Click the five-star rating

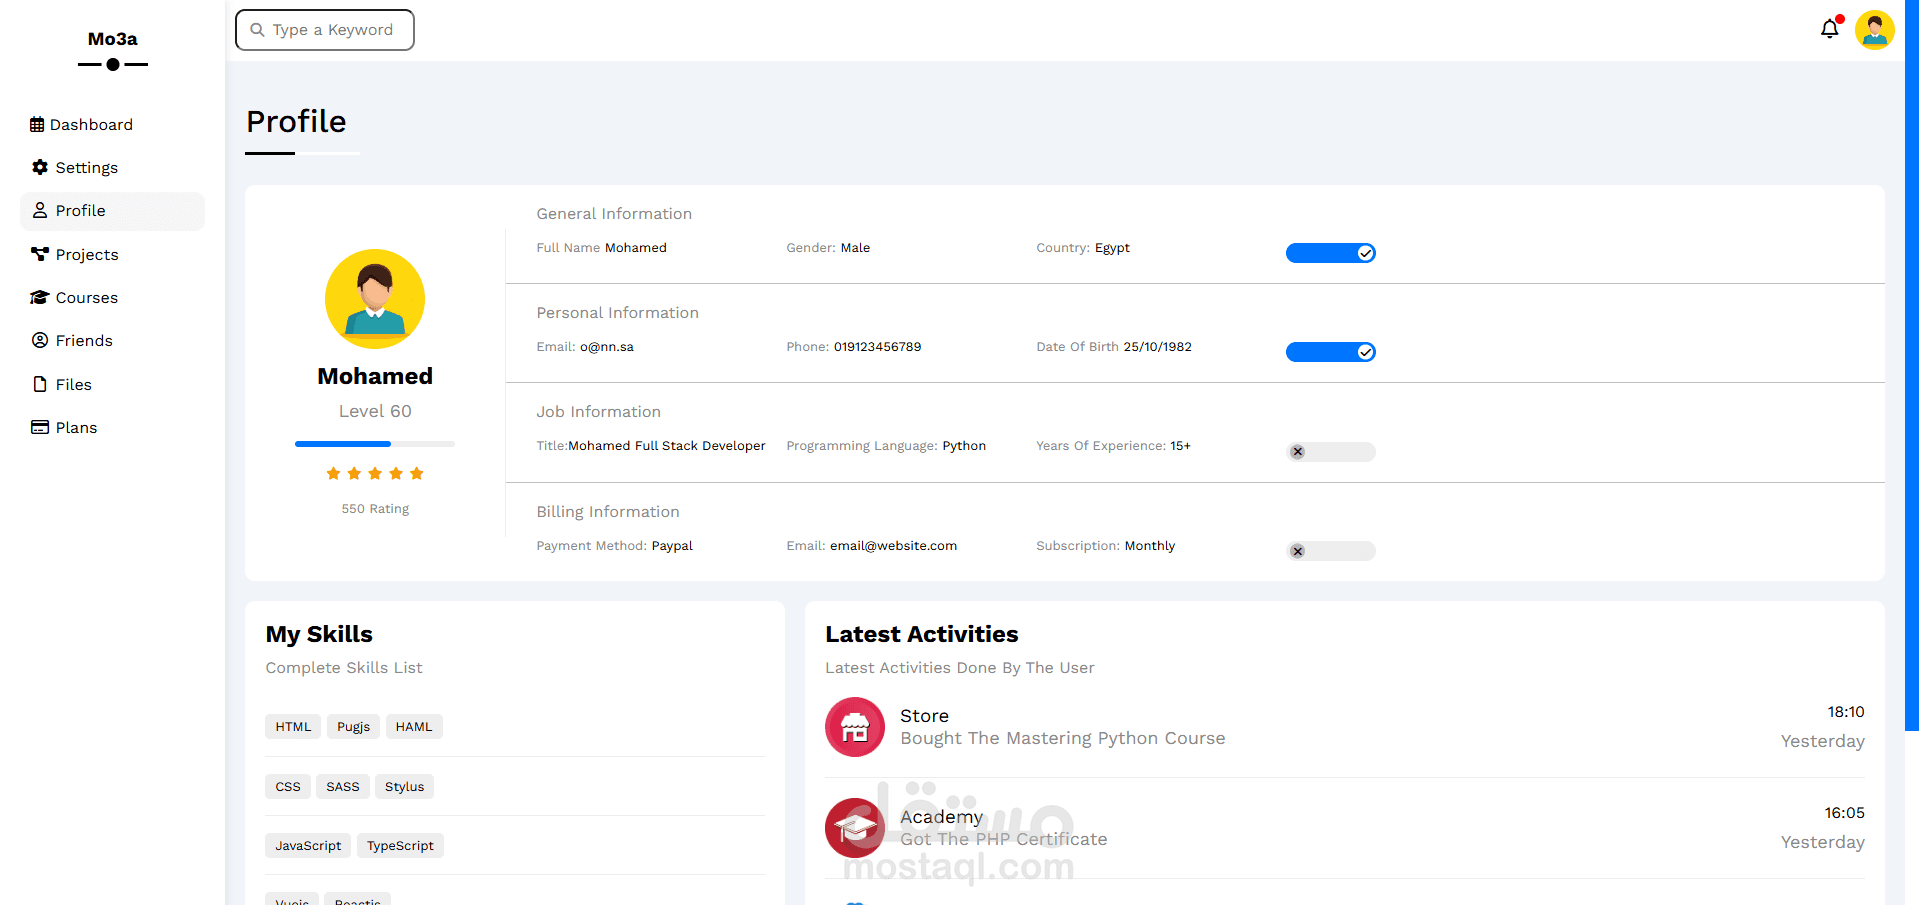pyautogui.click(x=375, y=474)
